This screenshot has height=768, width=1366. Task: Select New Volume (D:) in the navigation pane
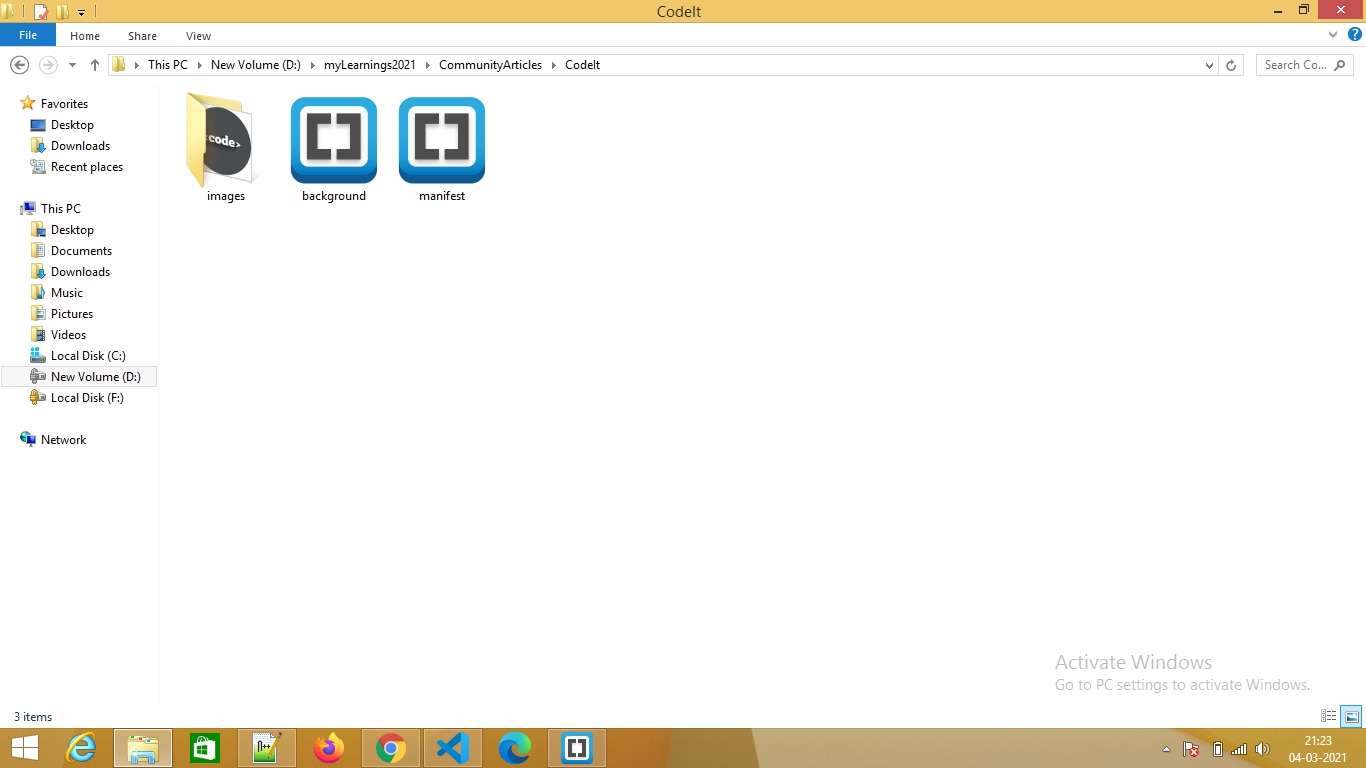79,377
